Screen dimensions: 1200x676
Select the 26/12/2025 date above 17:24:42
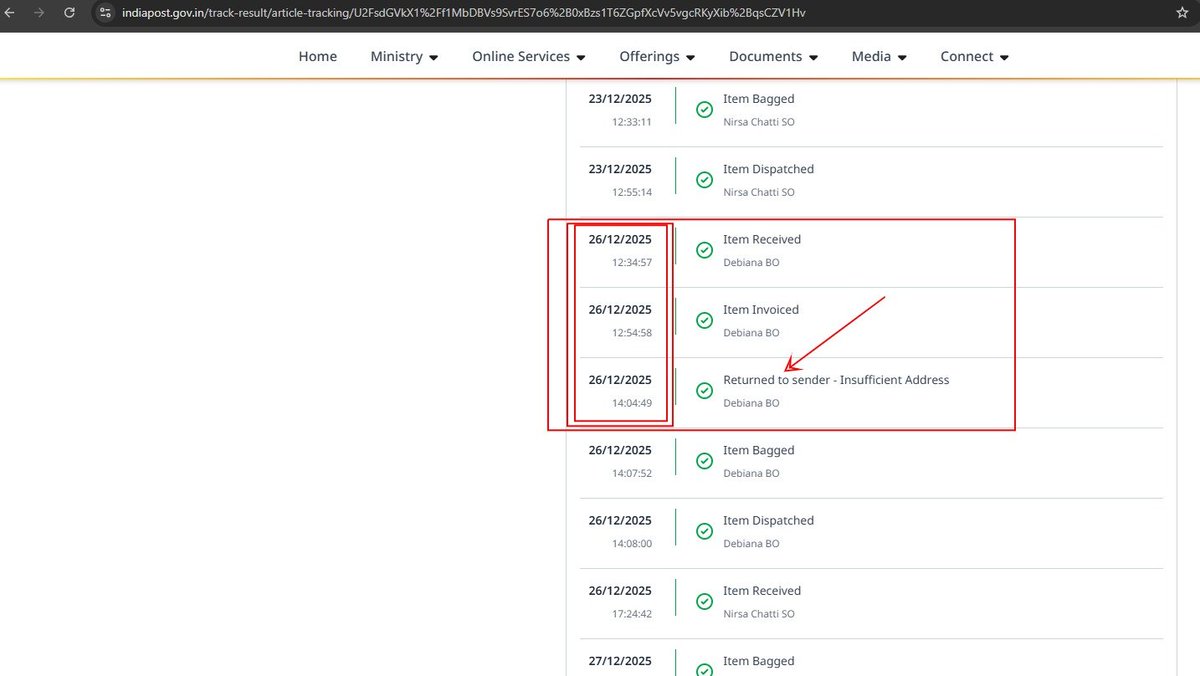620,591
